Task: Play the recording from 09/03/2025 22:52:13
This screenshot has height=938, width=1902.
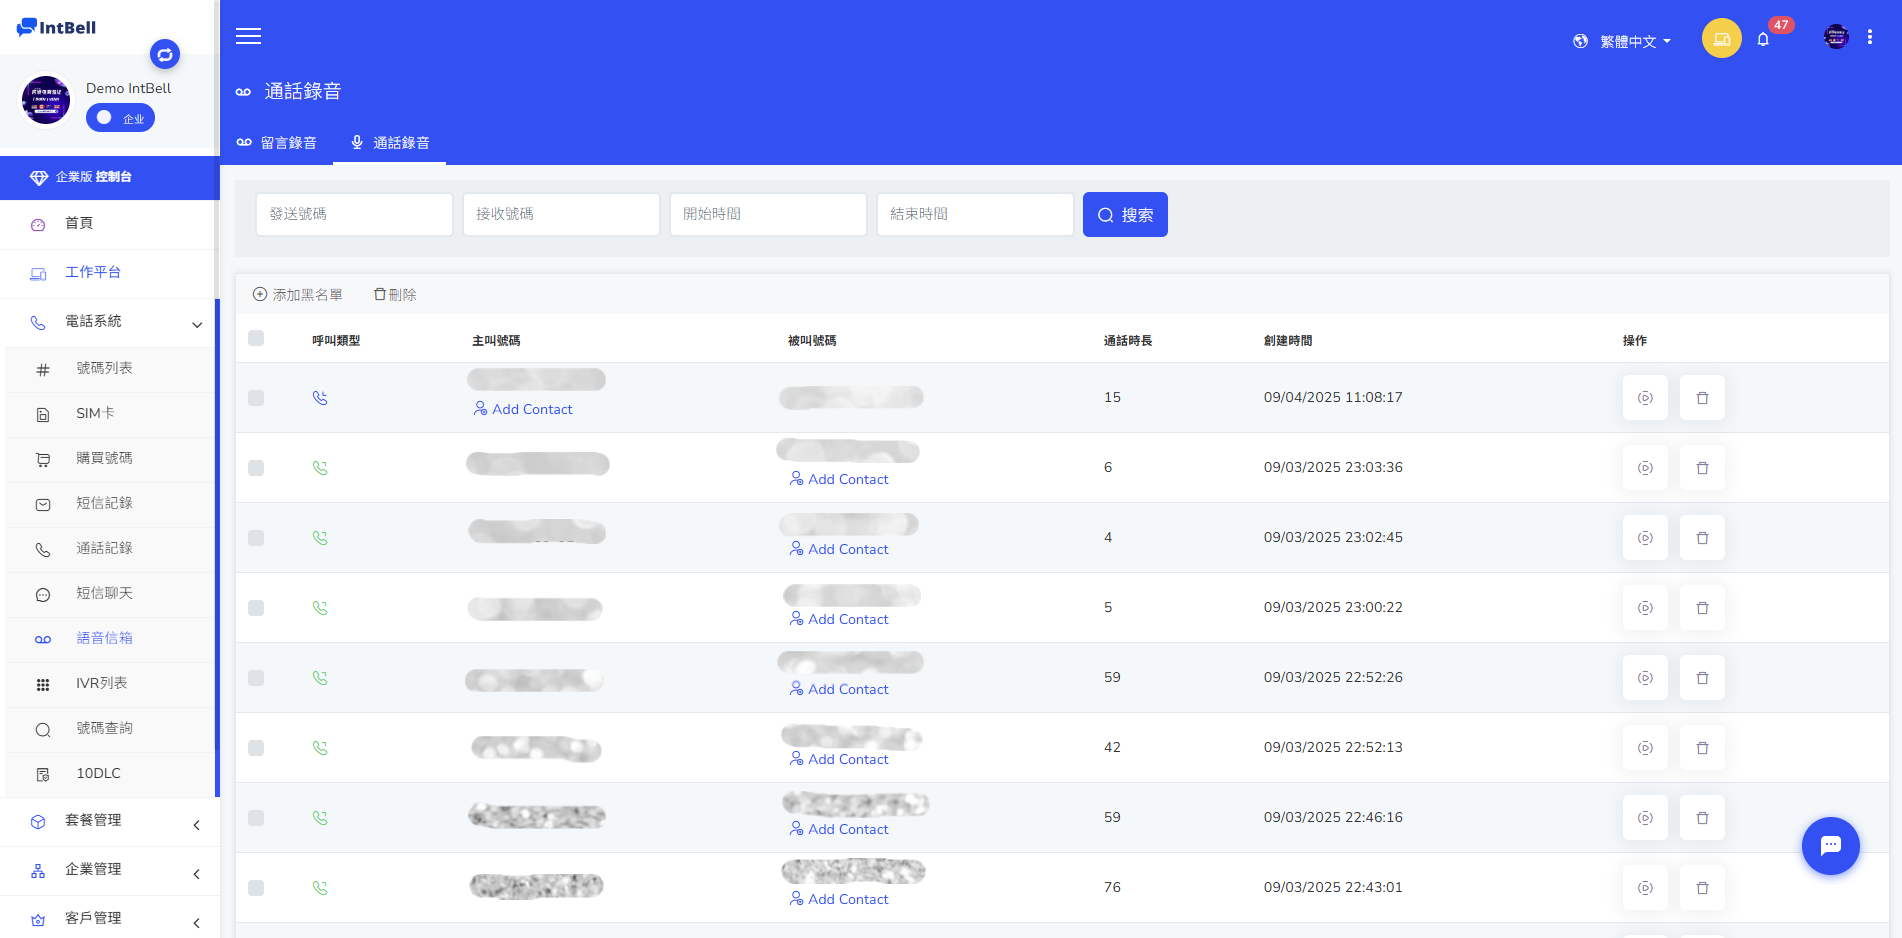Action: tap(1645, 748)
